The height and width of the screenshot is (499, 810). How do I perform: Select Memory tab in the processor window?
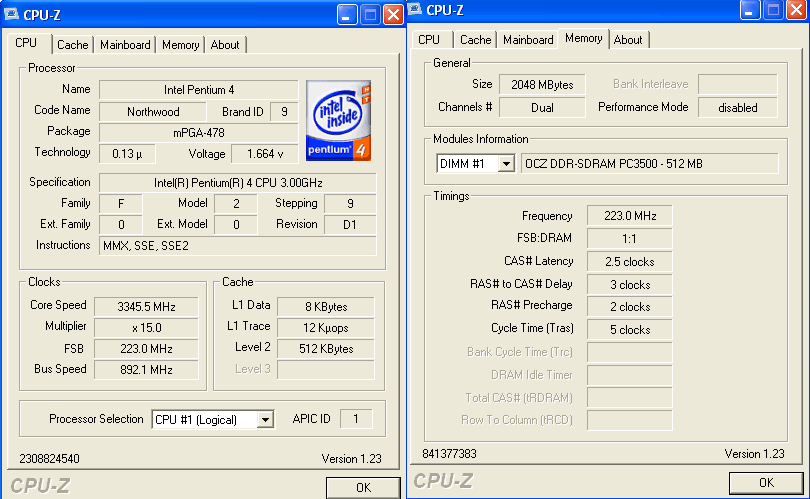[x=180, y=45]
